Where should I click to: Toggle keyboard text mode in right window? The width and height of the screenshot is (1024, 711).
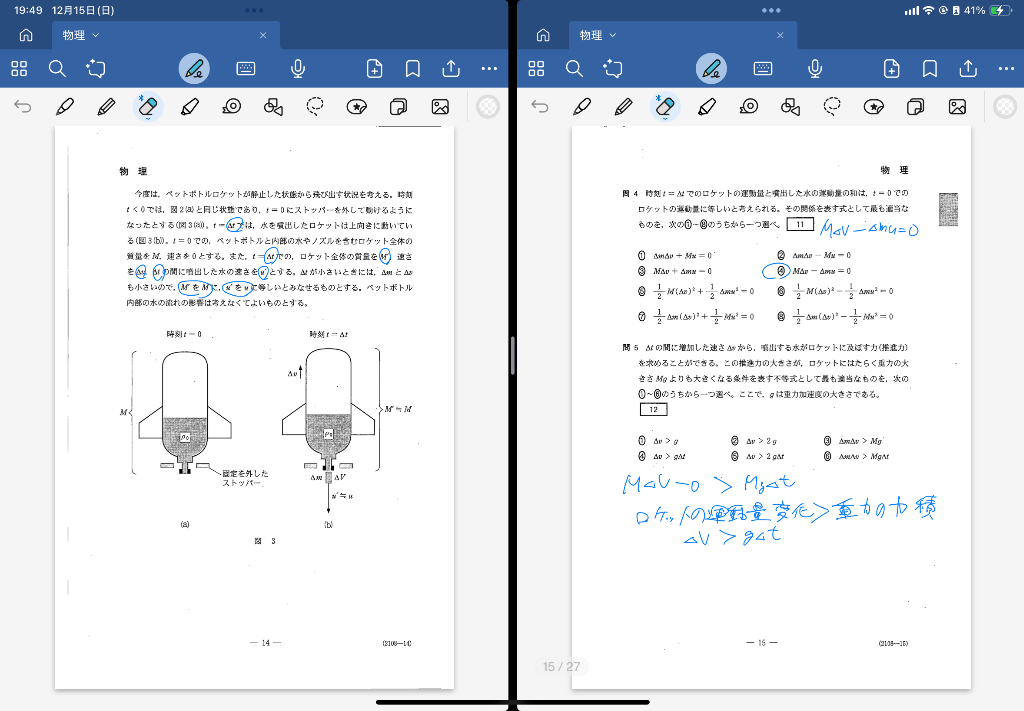(763, 69)
